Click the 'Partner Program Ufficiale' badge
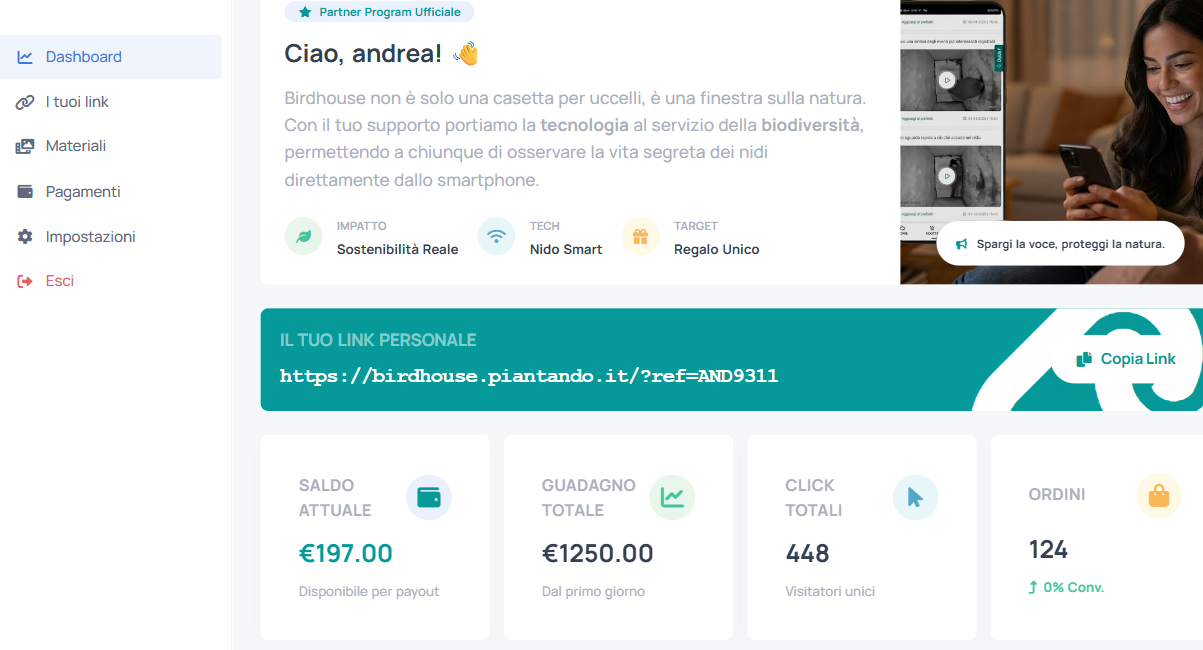1203x650 pixels. [379, 11]
